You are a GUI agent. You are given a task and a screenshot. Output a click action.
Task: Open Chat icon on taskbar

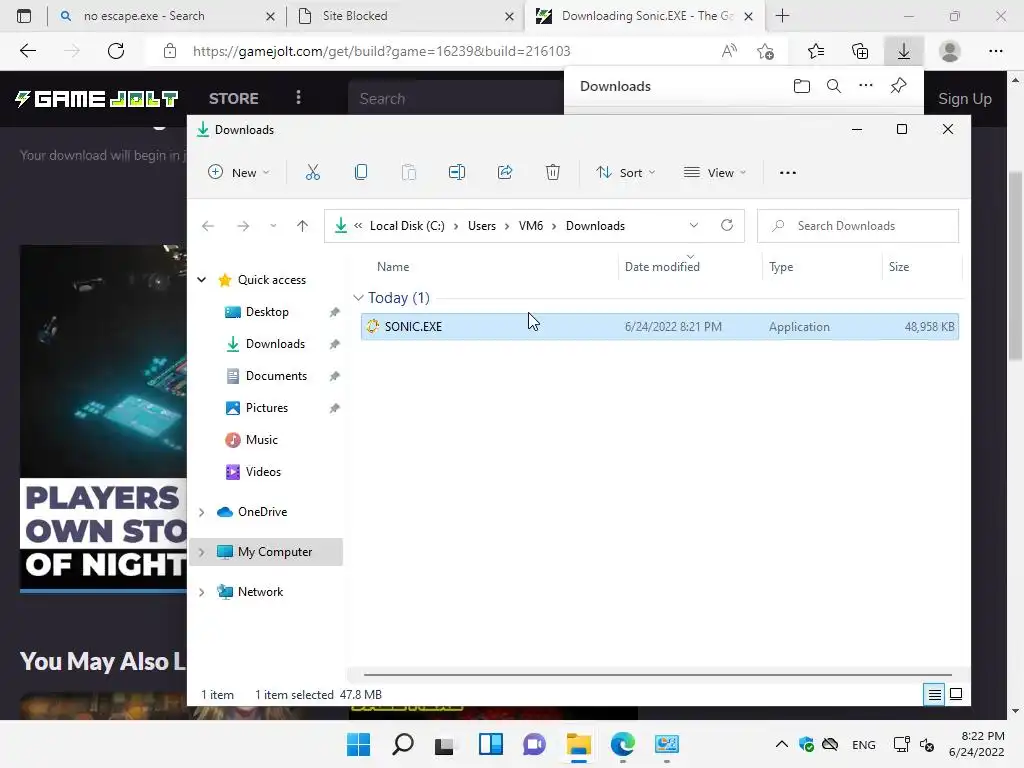pyautogui.click(x=534, y=744)
